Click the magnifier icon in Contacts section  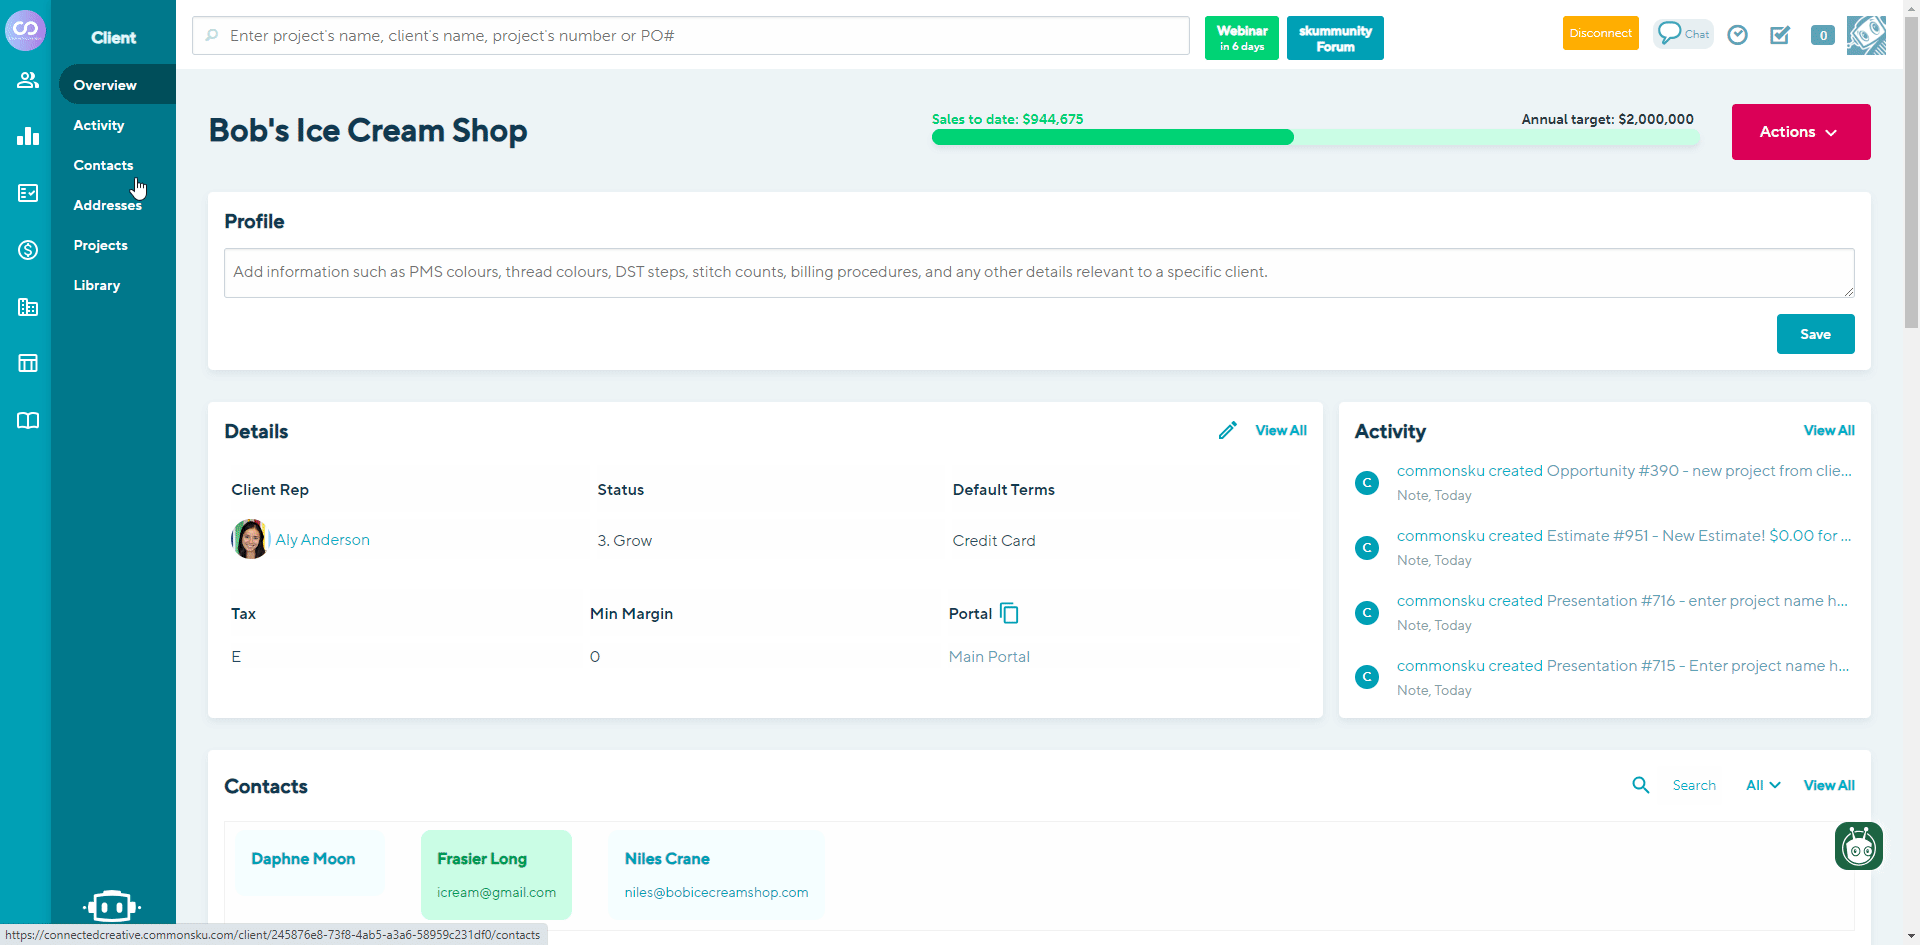click(x=1640, y=785)
